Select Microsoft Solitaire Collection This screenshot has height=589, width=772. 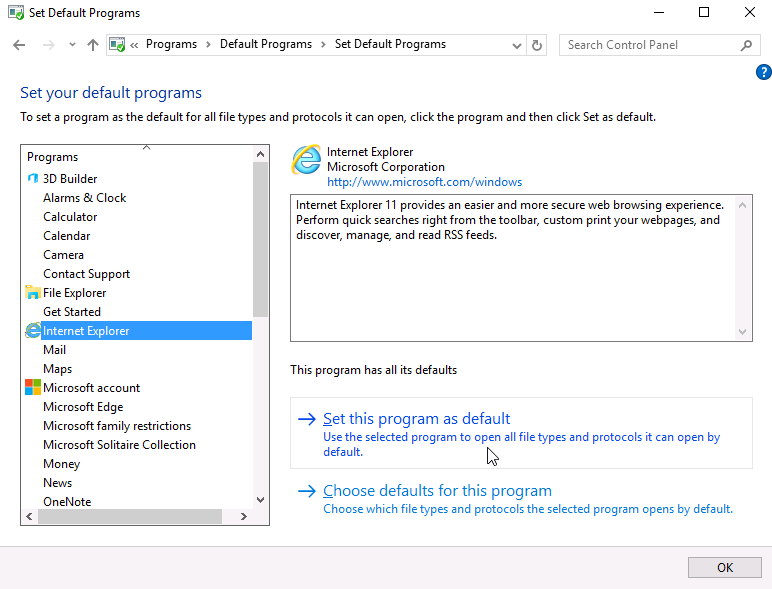tap(119, 445)
